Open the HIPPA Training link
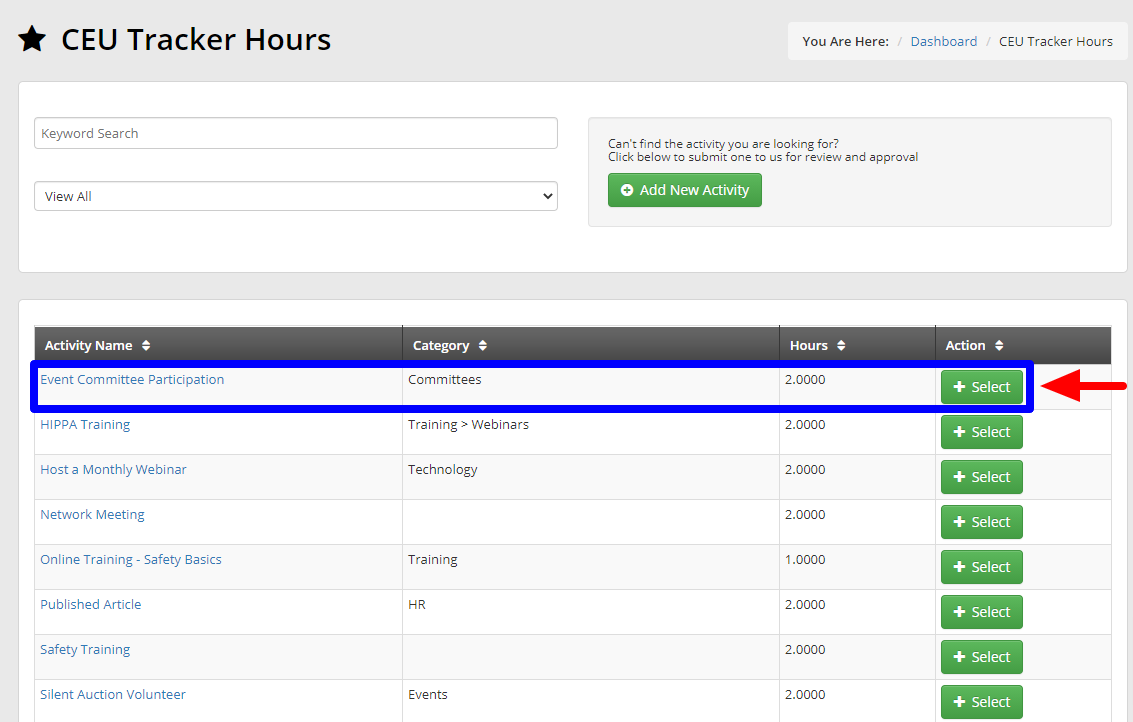Viewport: 1133px width, 722px height. coord(85,424)
